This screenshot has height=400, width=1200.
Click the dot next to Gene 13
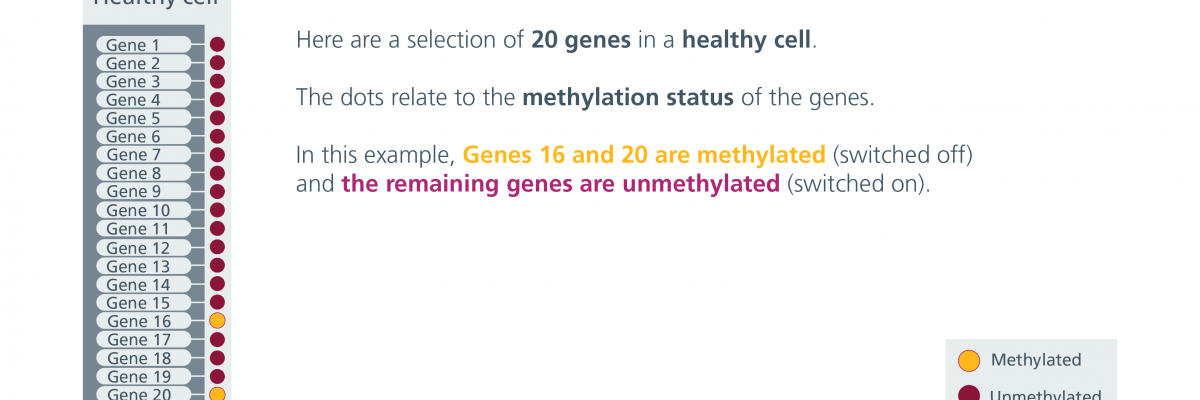pyautogui.click(x=217, y=266)
